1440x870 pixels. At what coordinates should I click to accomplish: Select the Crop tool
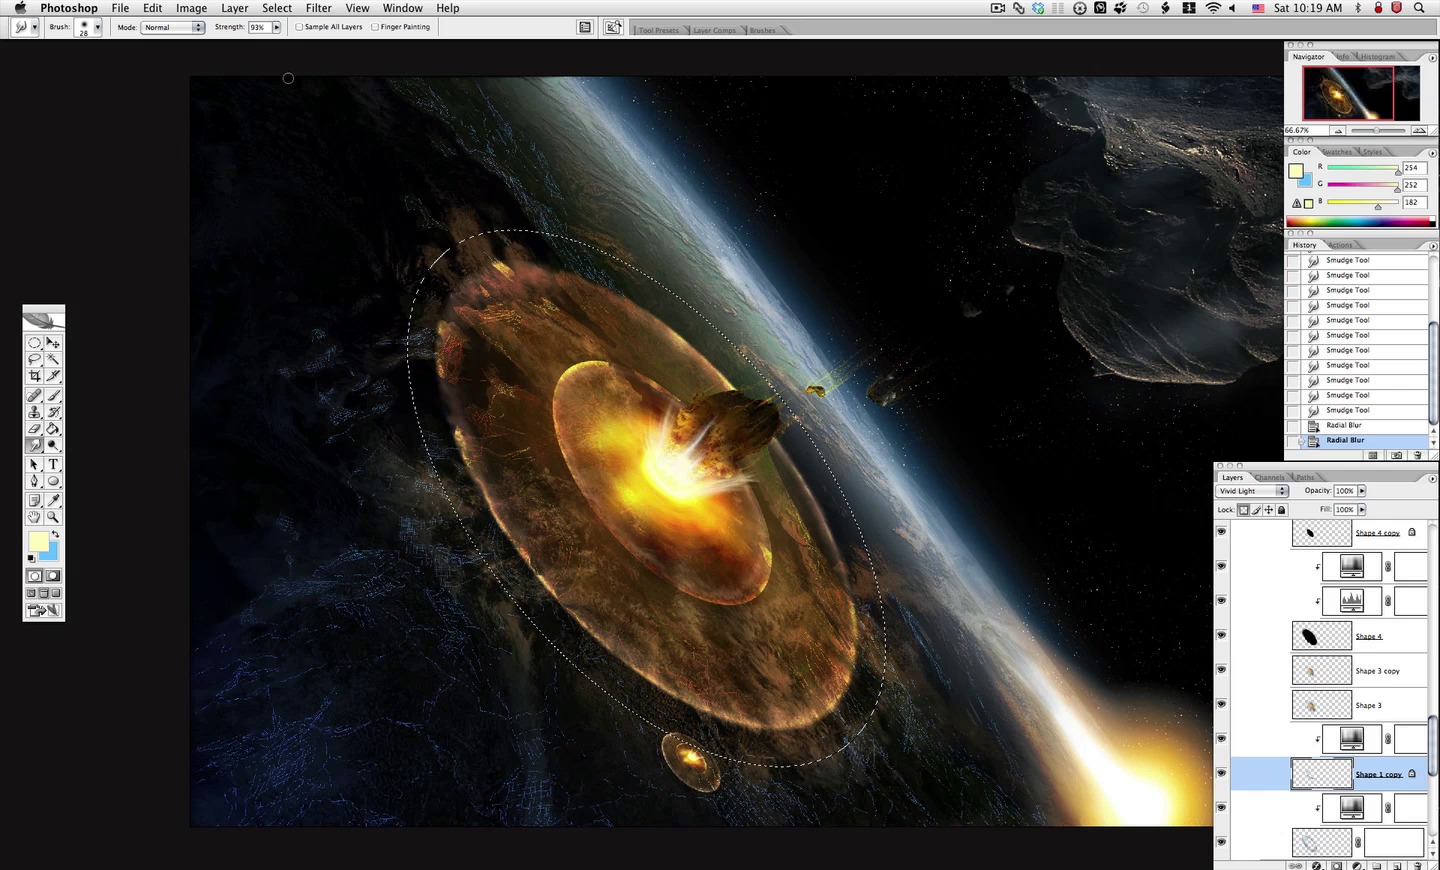coord(34,376)
